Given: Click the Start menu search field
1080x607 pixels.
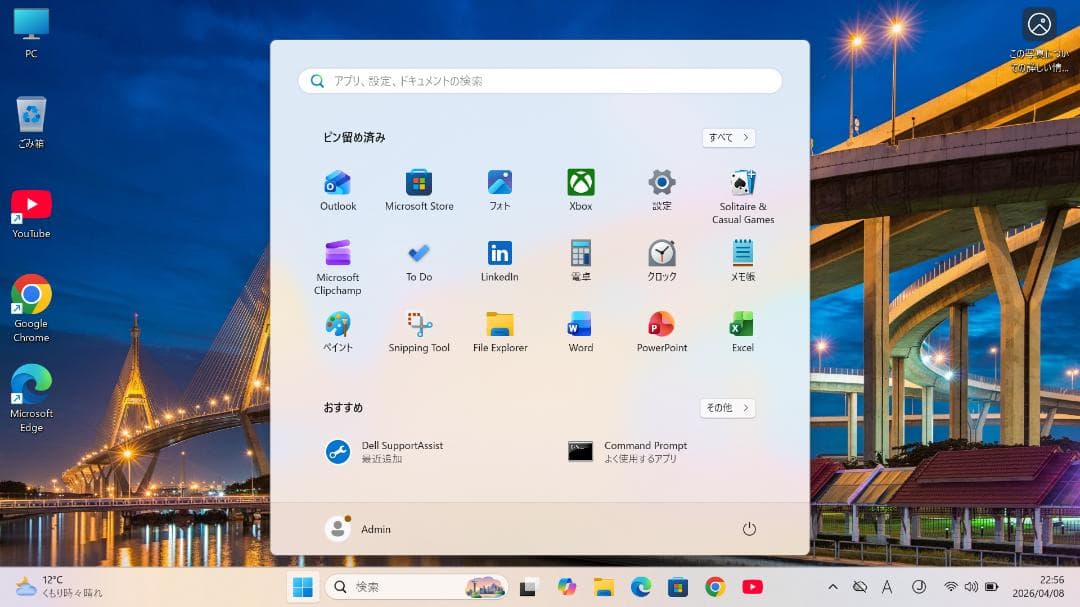Looking at the screenshot, I should pyautogui.click(x=540, y=81).
